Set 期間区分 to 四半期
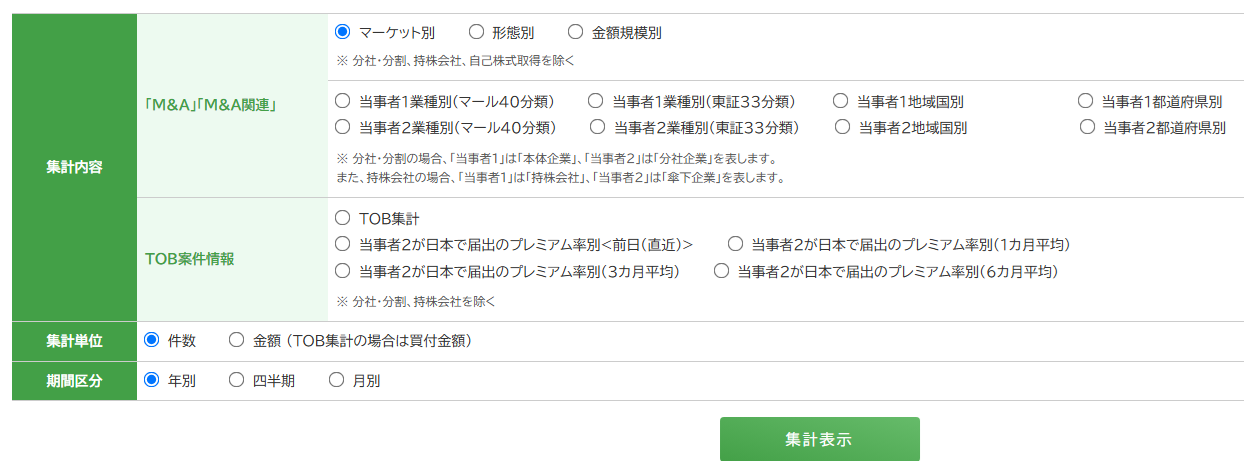1244x461 pixels. coord(236,380)
